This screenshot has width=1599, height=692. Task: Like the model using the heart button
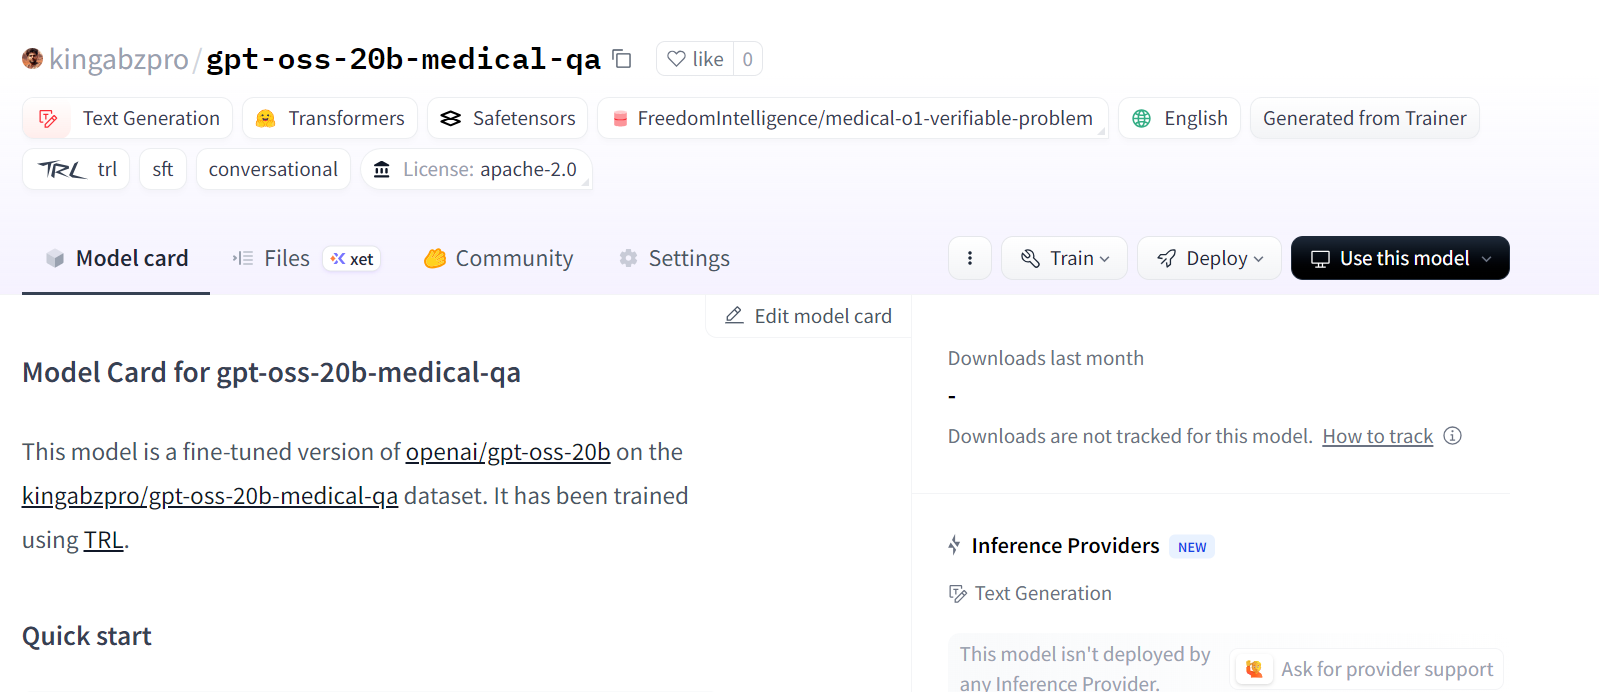695,59
